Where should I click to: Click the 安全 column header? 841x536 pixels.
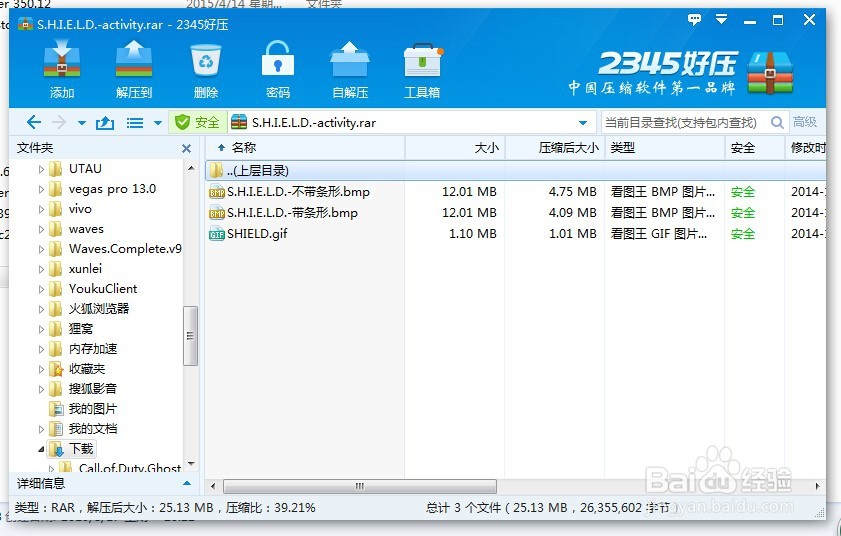(754, 148)
